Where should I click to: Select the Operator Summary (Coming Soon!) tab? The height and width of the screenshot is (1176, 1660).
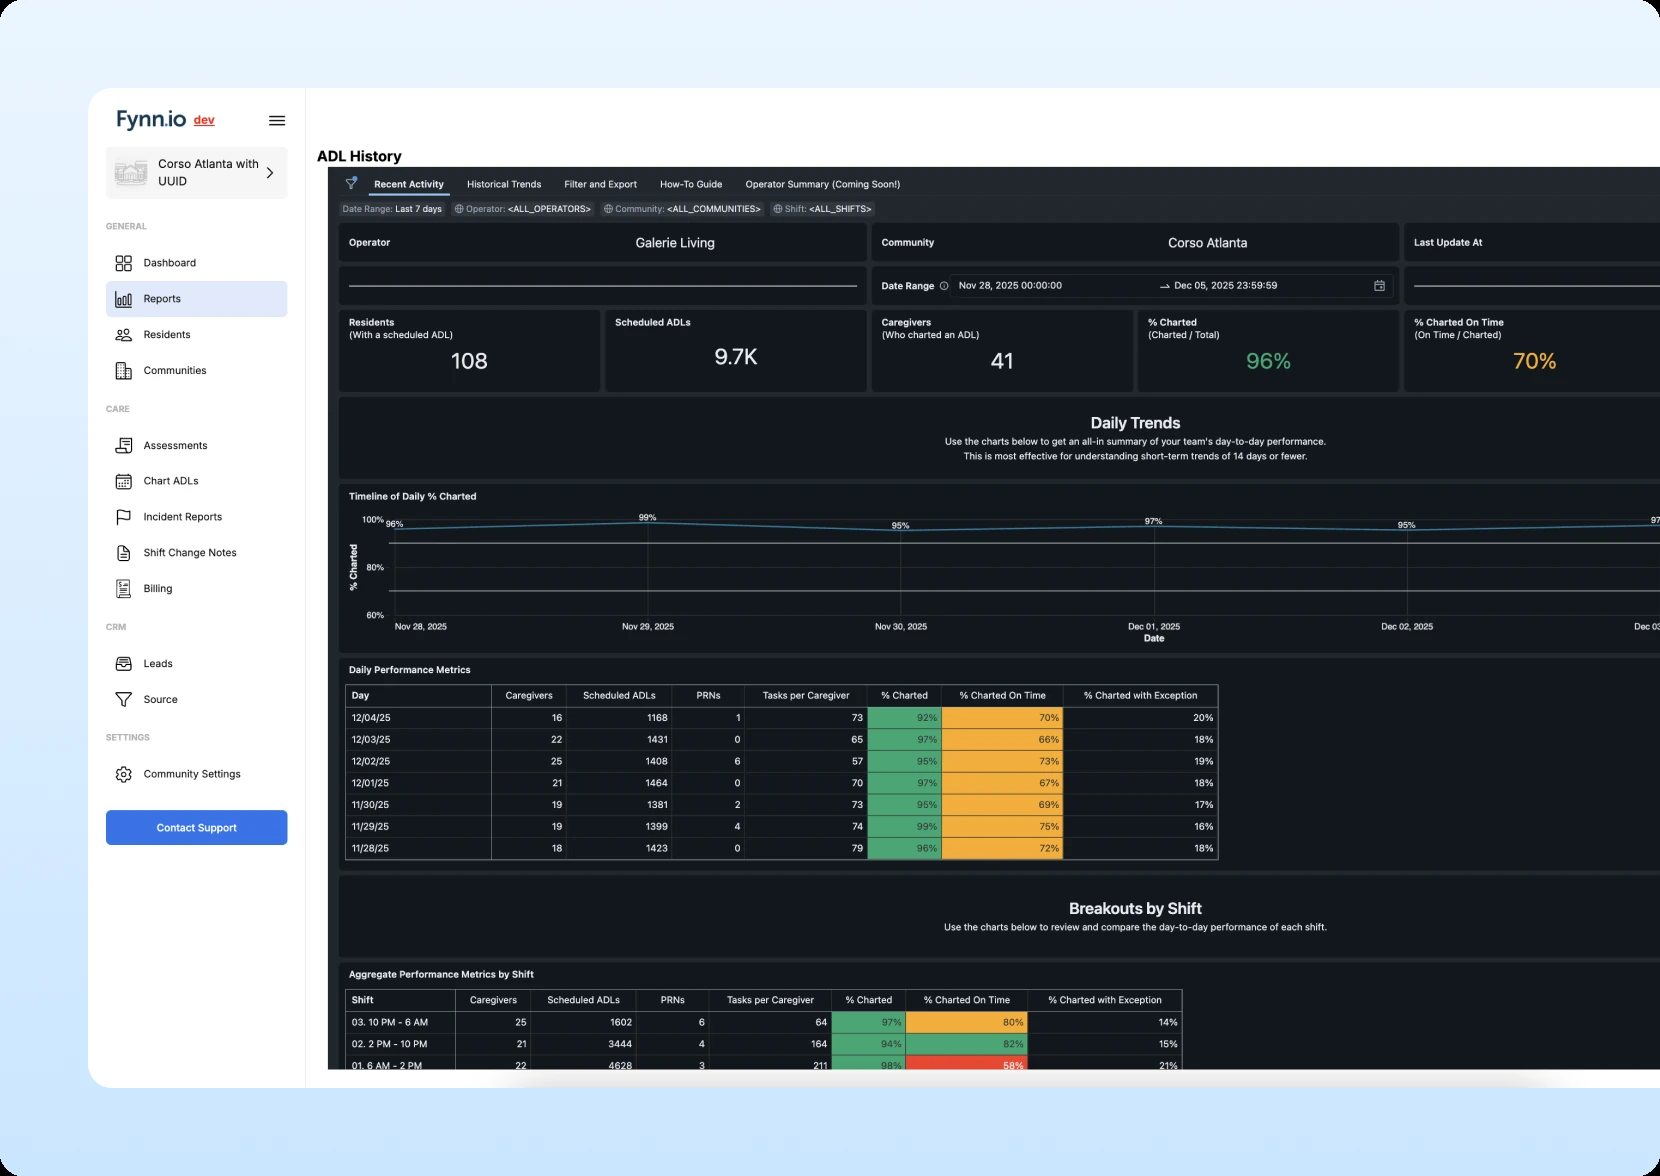coord(823,184)
